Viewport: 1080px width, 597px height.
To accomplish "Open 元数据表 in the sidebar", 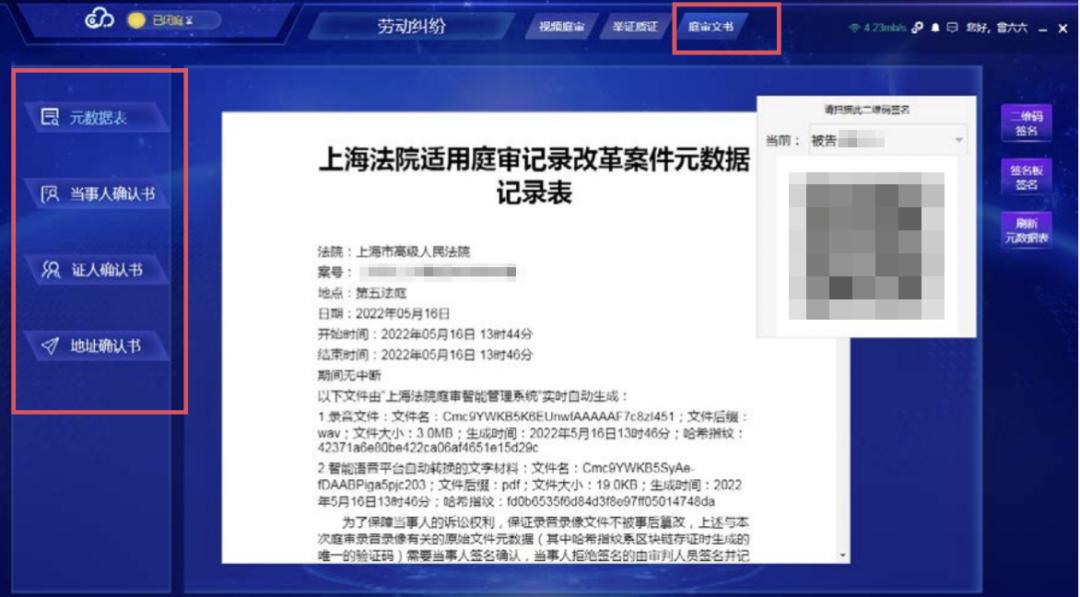I will [x=96, y=117].
